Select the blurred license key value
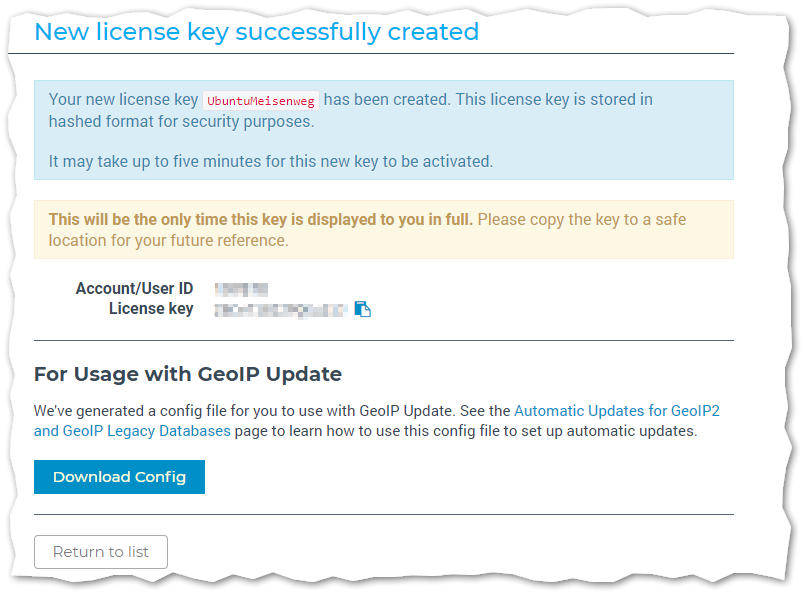This screenshot has width=804, height=594. click(280, 310)
